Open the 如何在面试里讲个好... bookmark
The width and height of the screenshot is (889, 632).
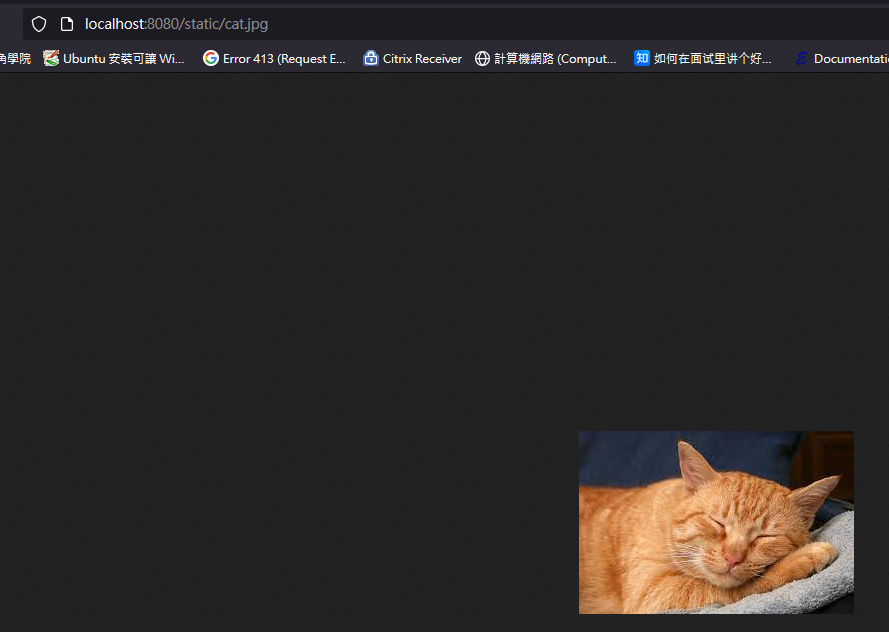click(703, 58)
